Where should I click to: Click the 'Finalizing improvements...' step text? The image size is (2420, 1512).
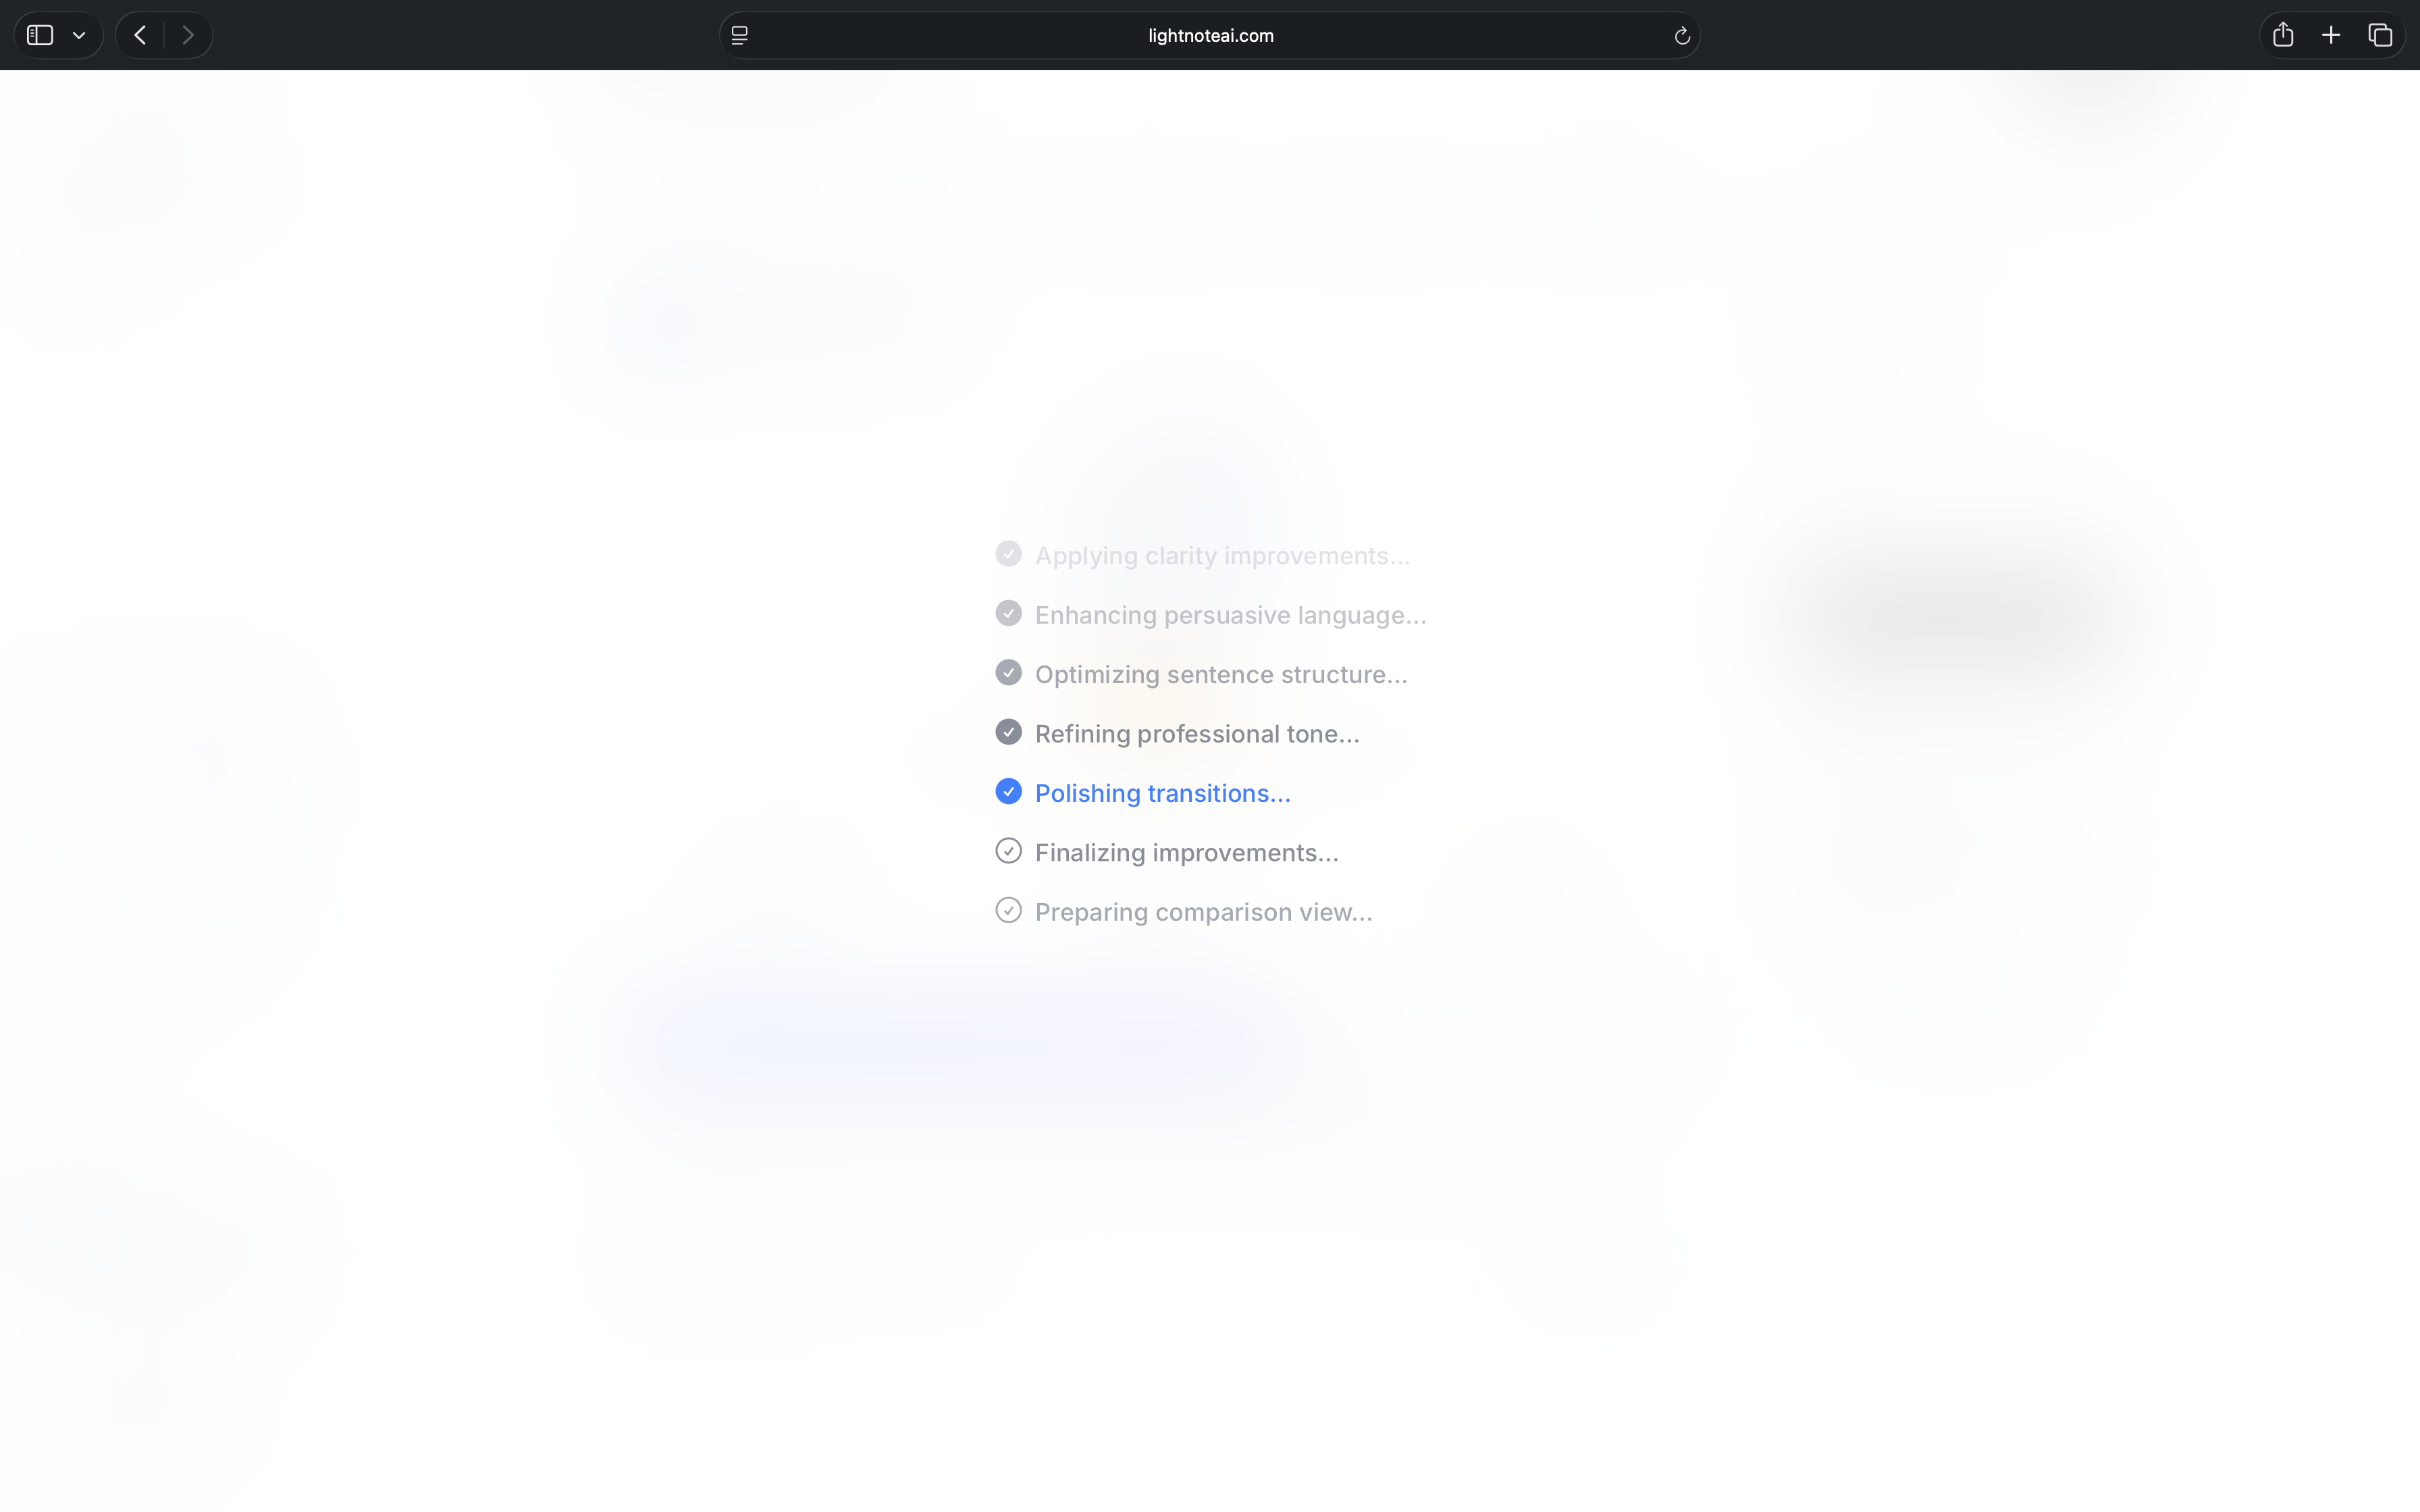[x=1186, y=852]
